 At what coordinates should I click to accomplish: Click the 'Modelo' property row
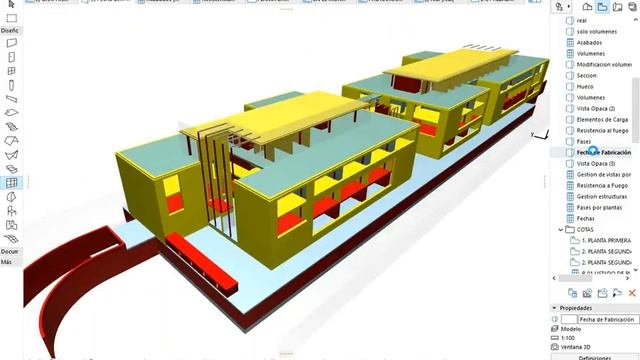(571, 329)
